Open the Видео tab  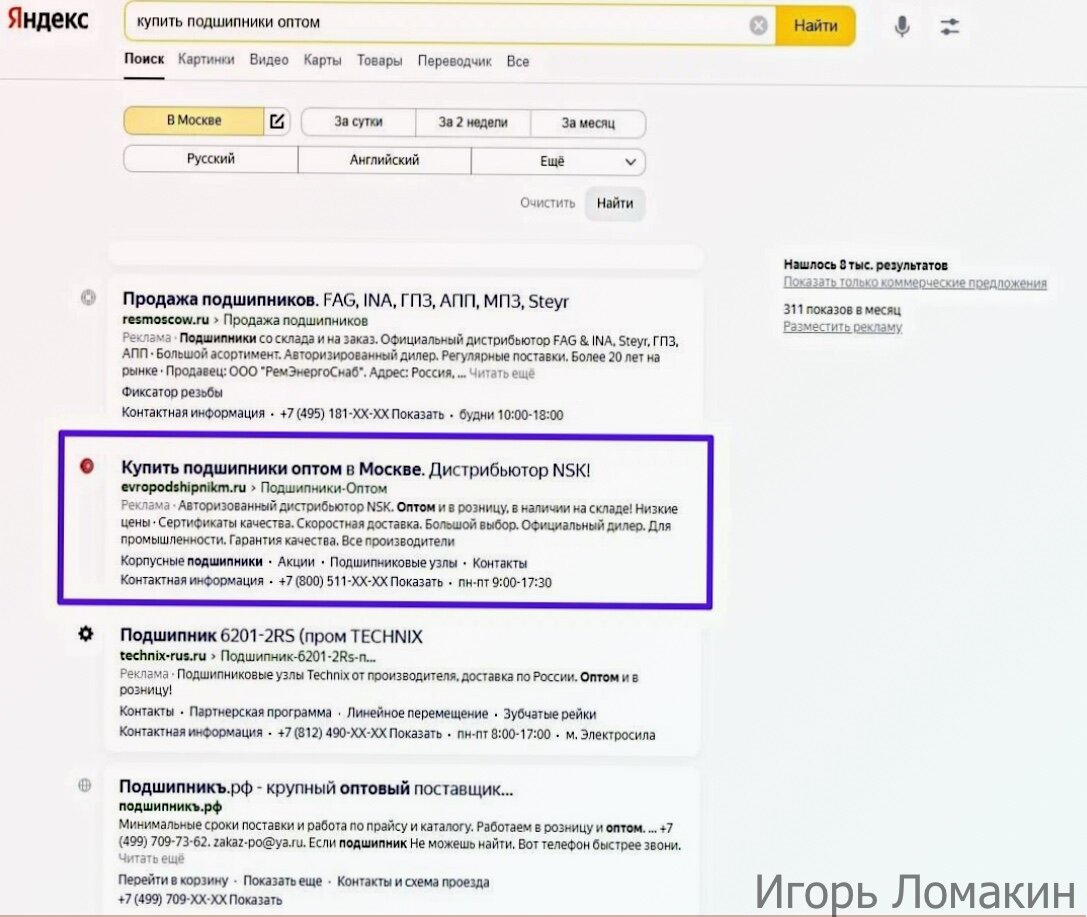point(269,60)
